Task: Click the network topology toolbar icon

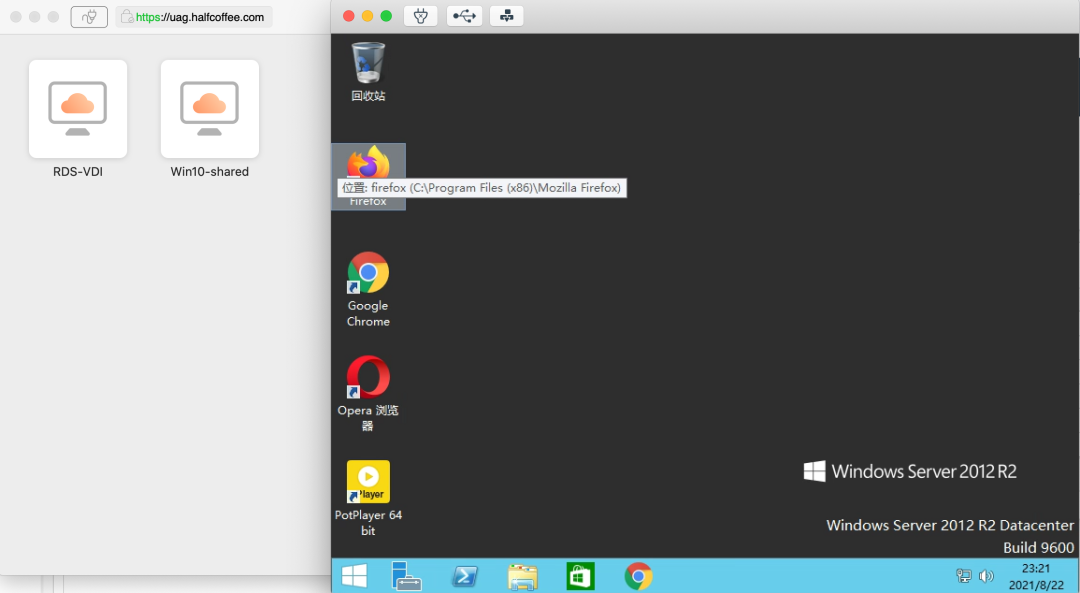Action: [x=506, y=16]
